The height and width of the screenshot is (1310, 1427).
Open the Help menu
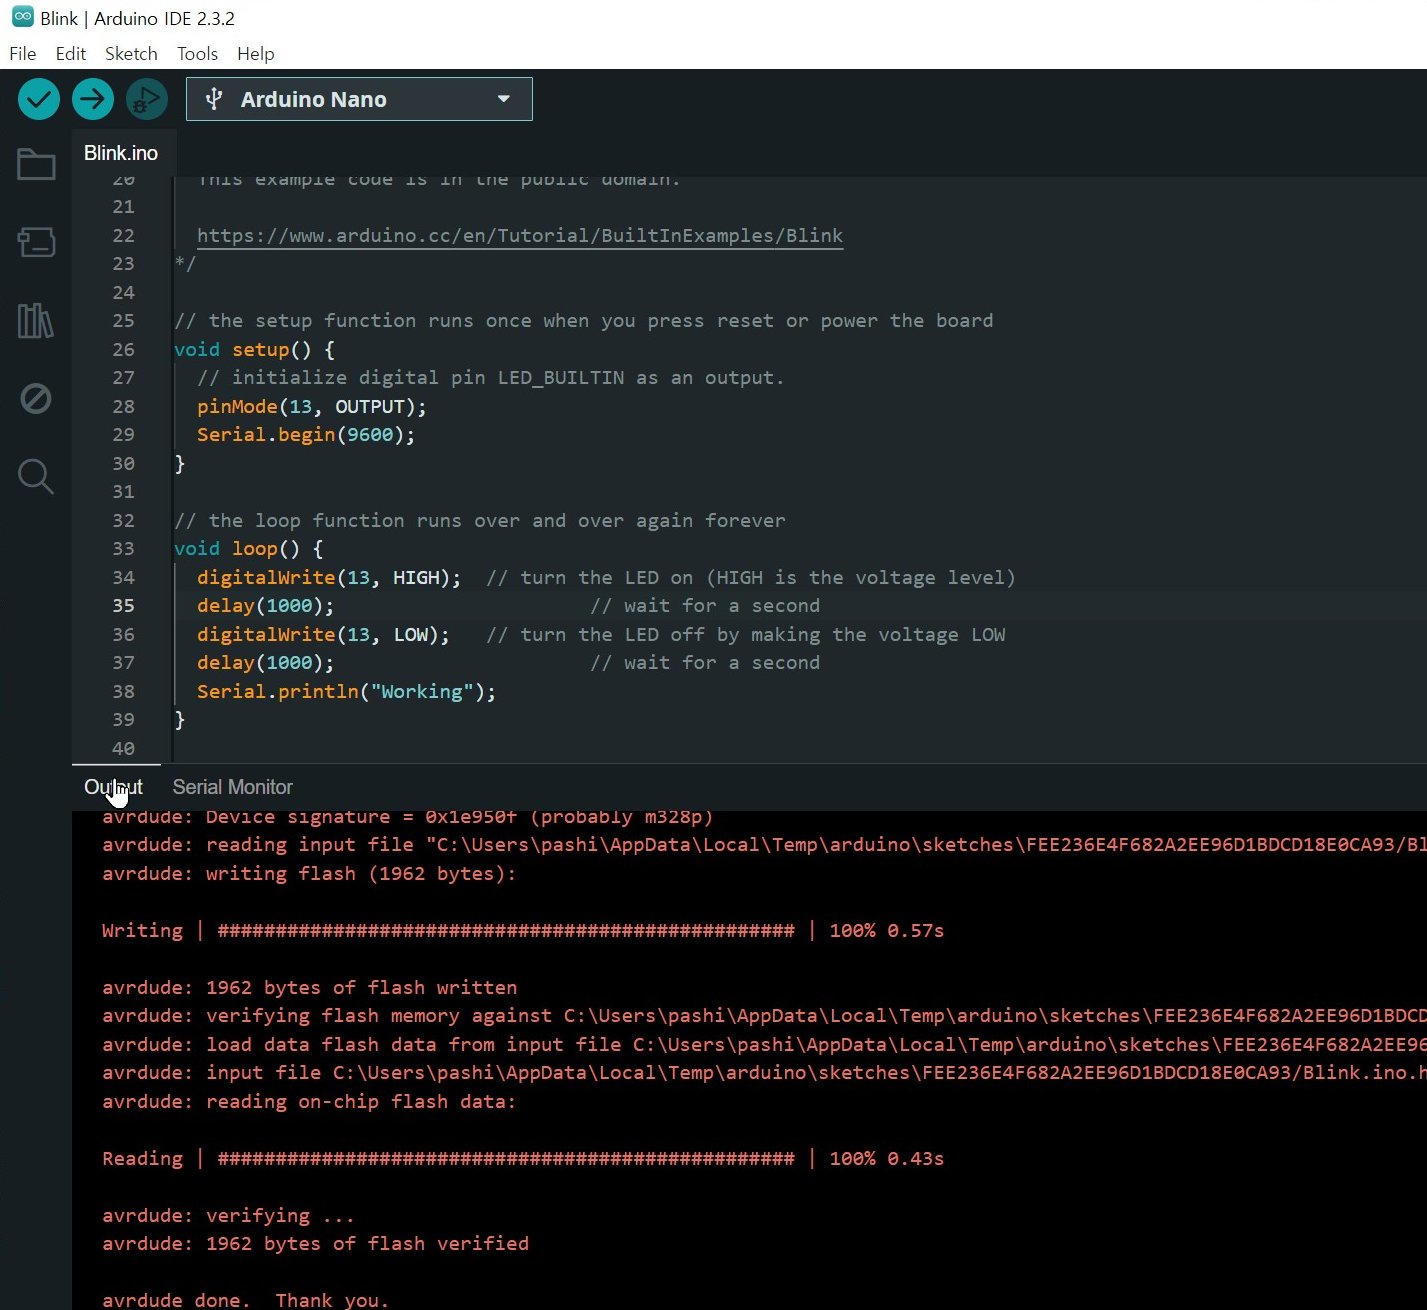click(x=255, y=54)
